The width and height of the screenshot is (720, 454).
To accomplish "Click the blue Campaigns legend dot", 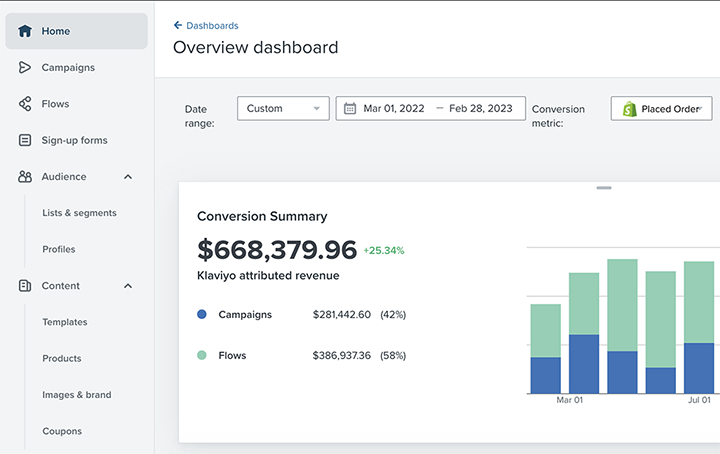I will click(202, 314).
